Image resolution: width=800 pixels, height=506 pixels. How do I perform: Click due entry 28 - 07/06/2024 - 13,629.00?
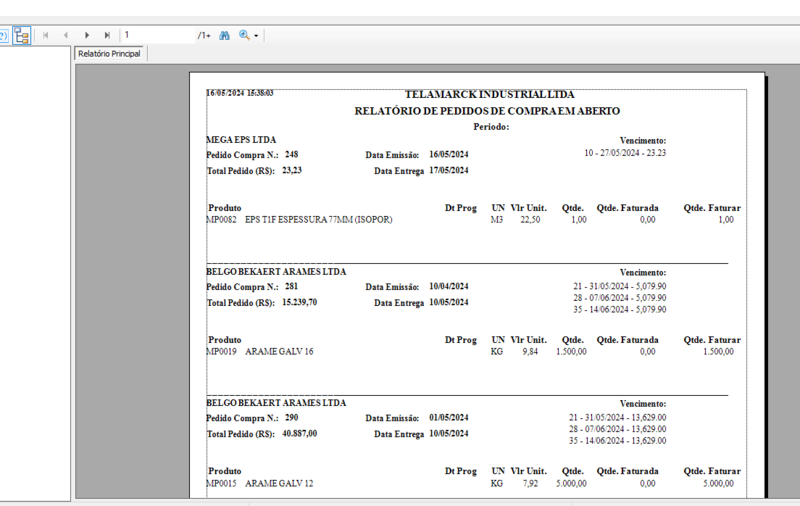[617, 429]
